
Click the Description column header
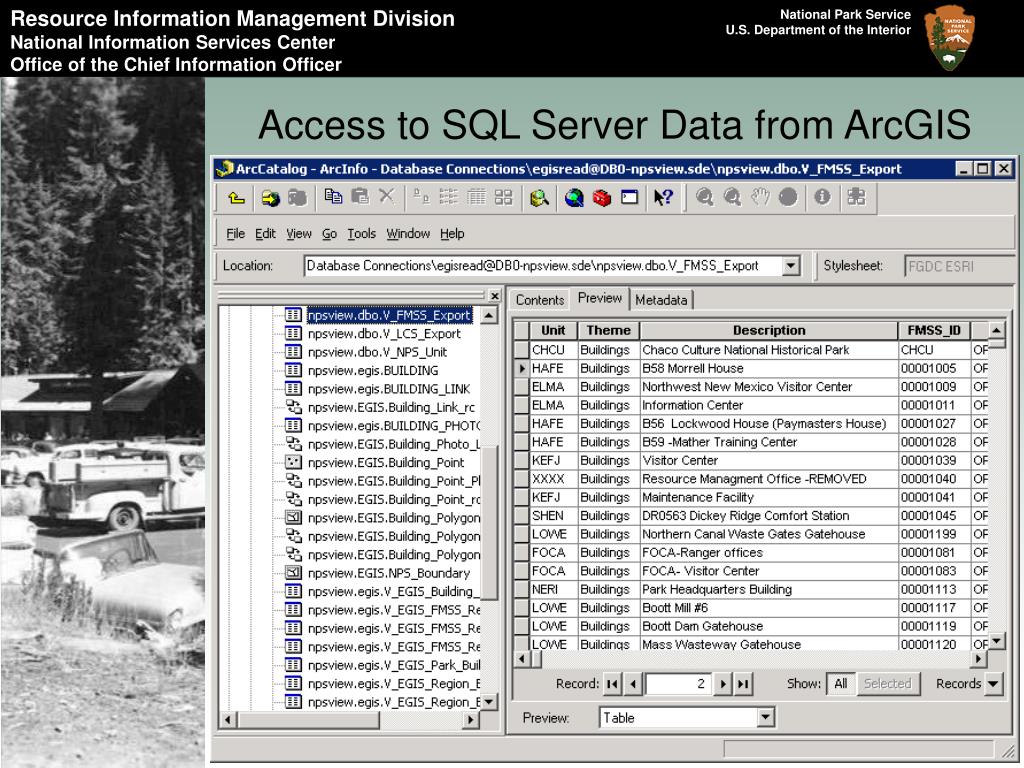point(768,331)
